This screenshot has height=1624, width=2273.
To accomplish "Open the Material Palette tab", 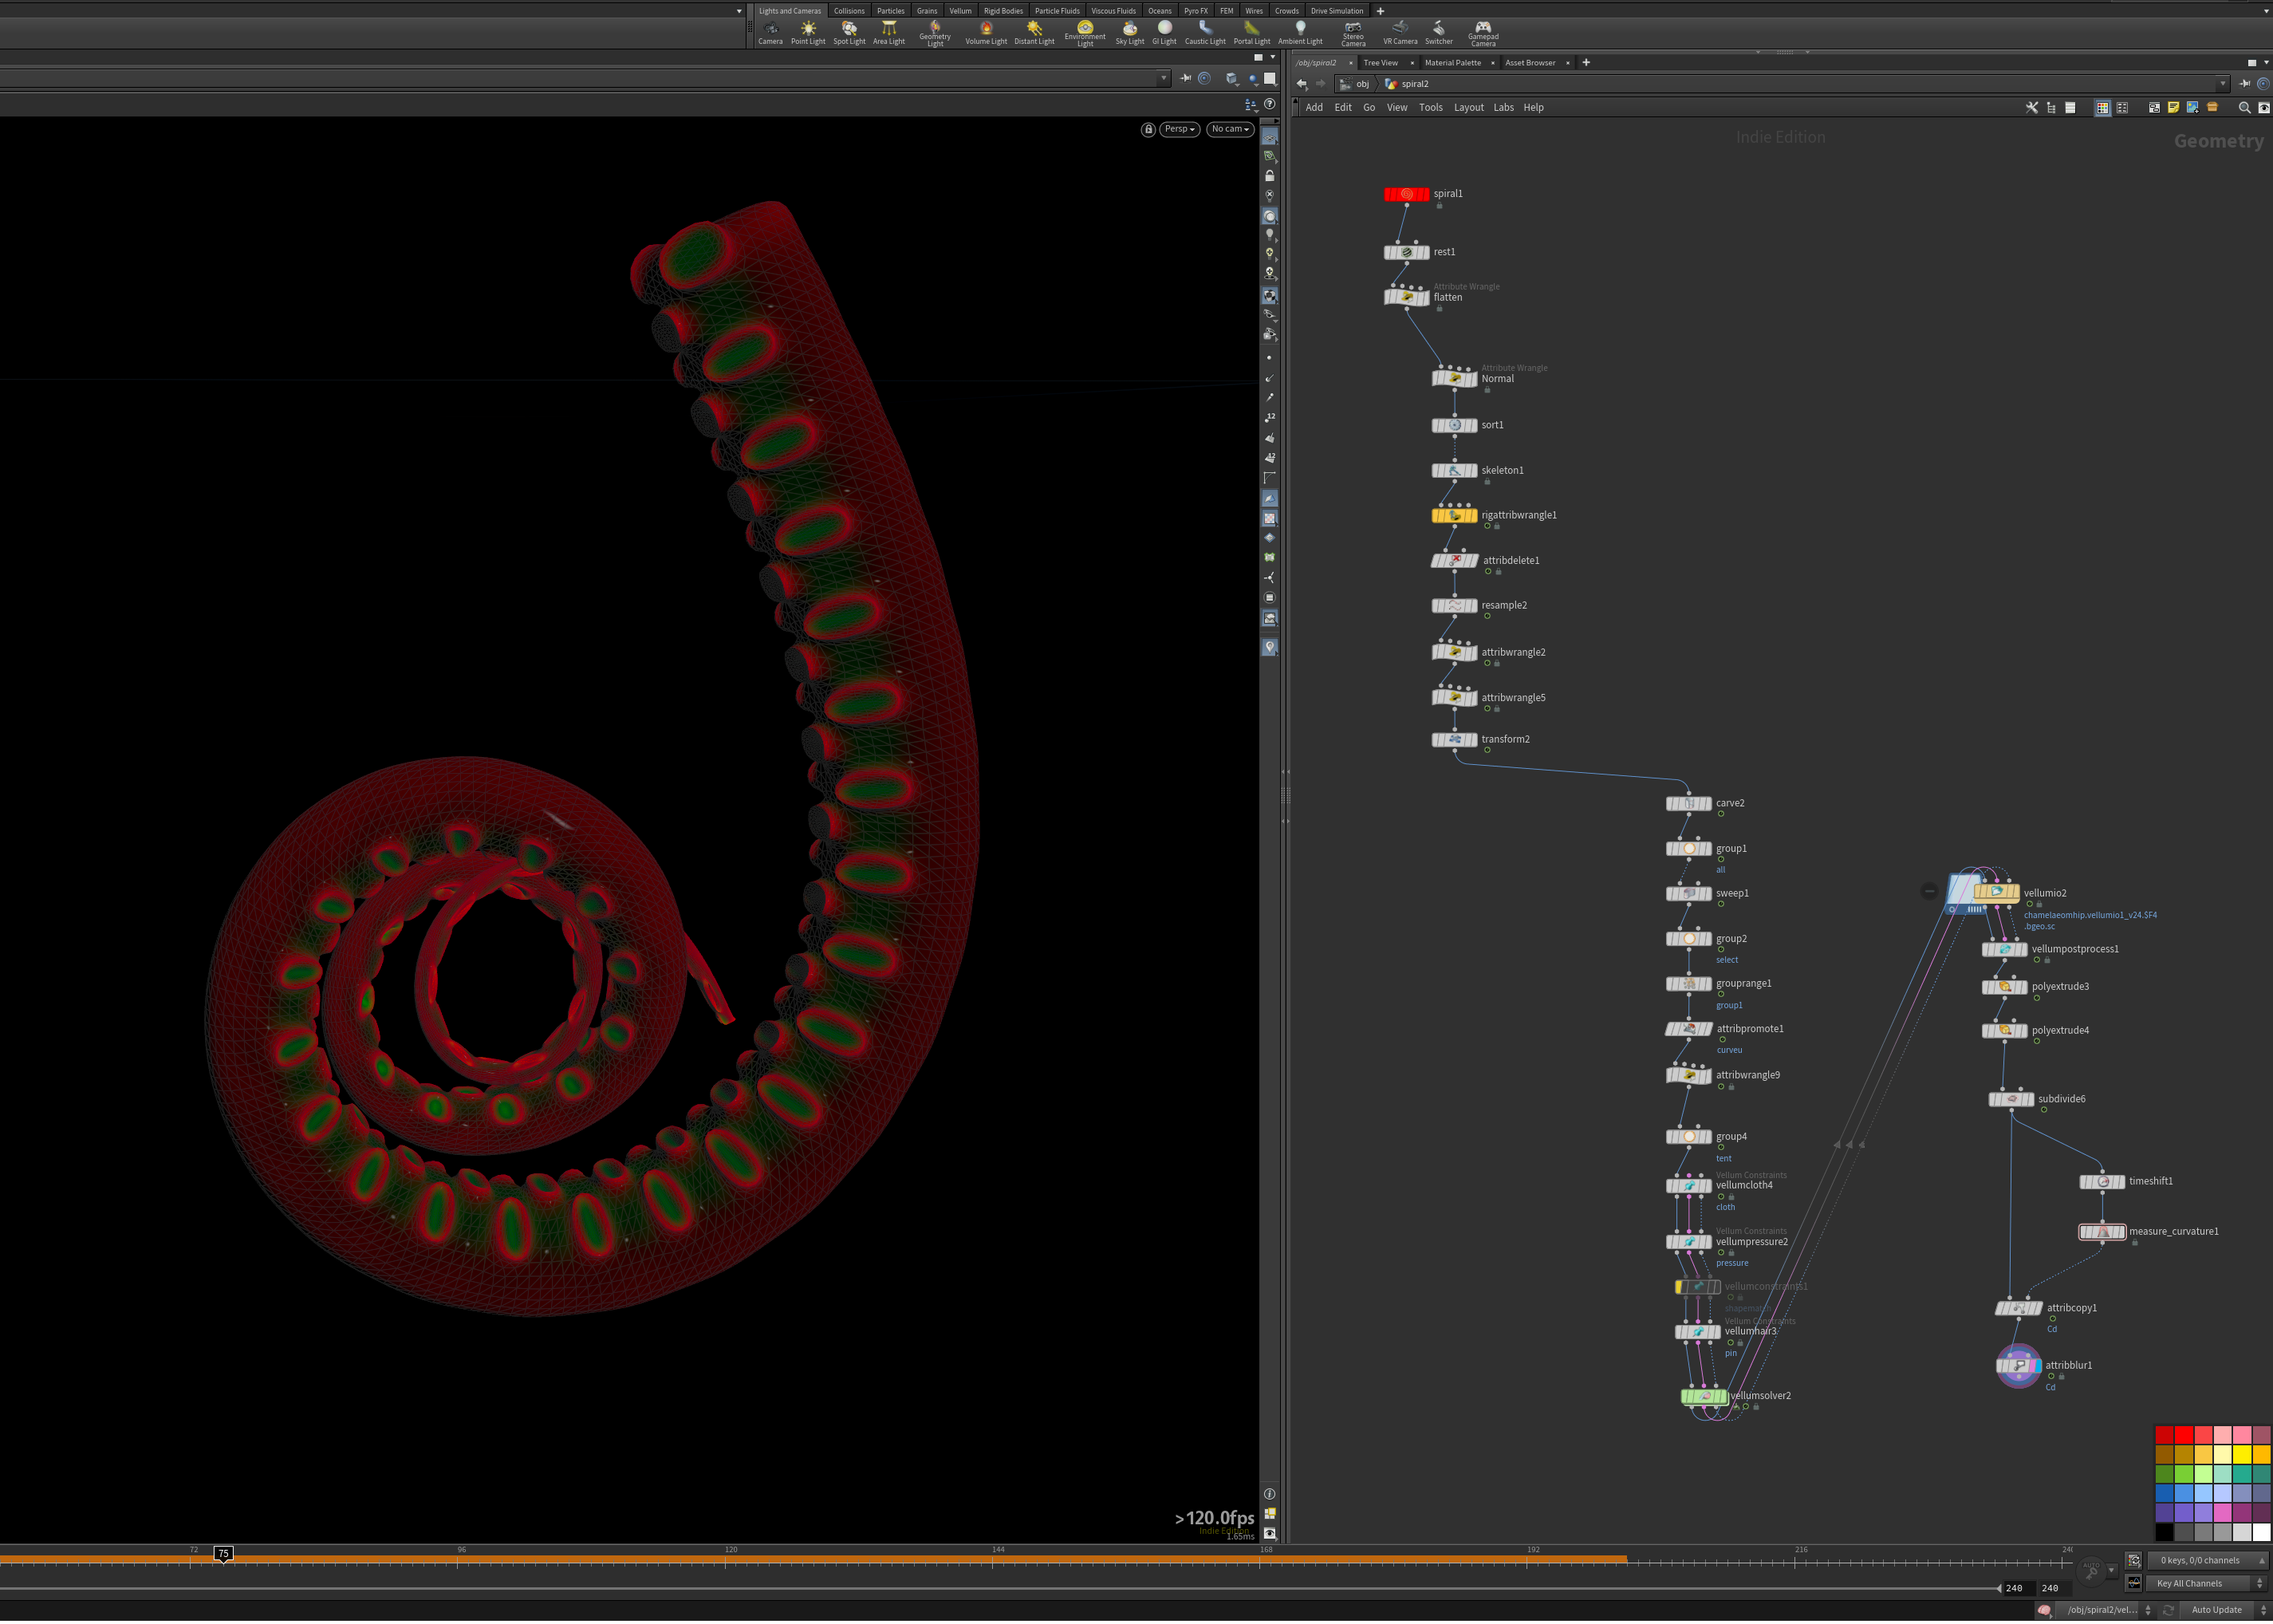I will coord(1452,63).
